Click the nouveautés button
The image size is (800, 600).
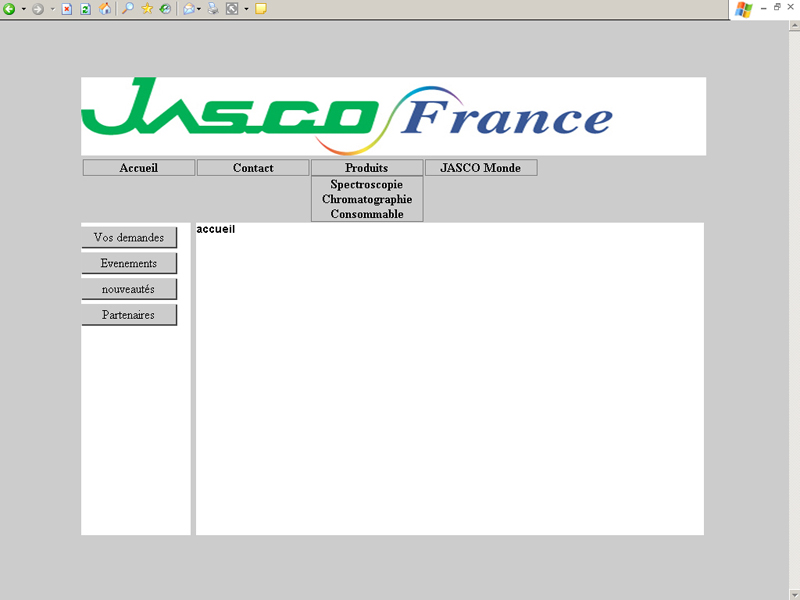(x=129, y=289)
